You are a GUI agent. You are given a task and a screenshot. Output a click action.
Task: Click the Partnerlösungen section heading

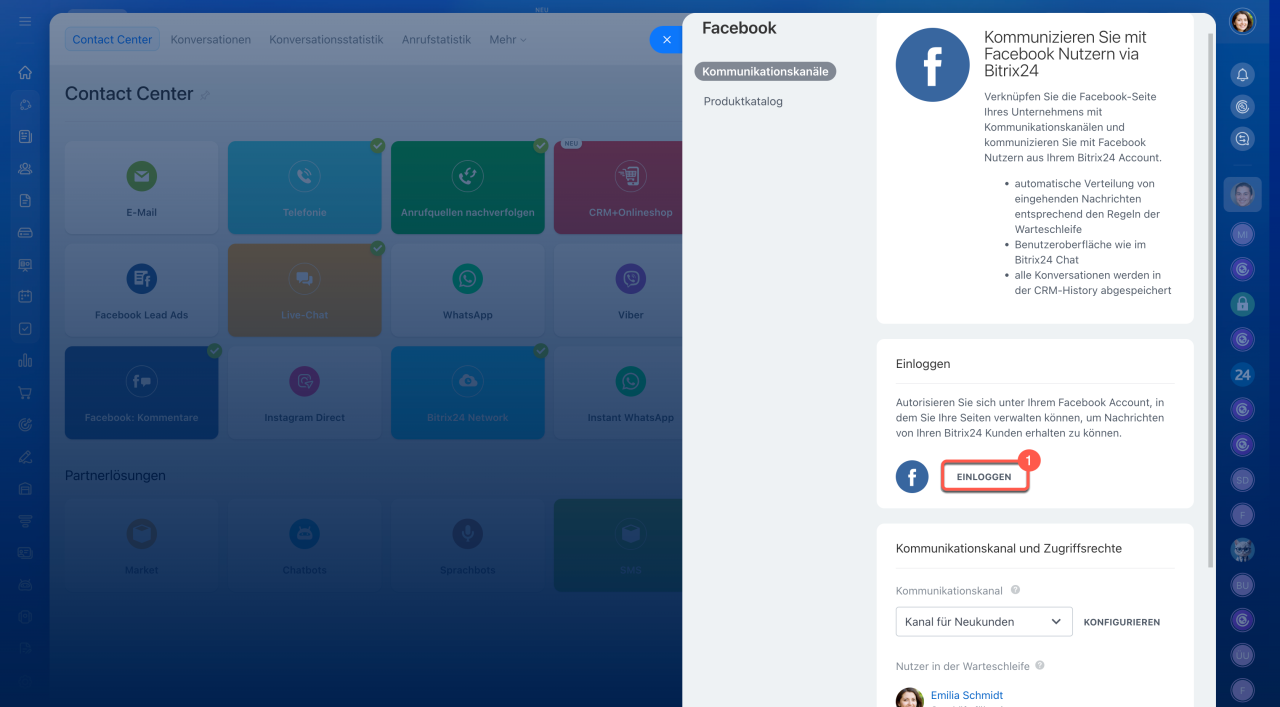(115, 475)
